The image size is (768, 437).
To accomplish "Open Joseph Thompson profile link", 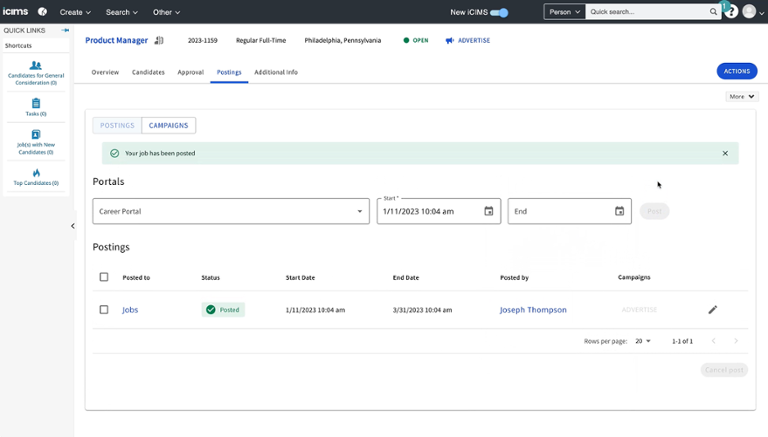I will 533,310.
